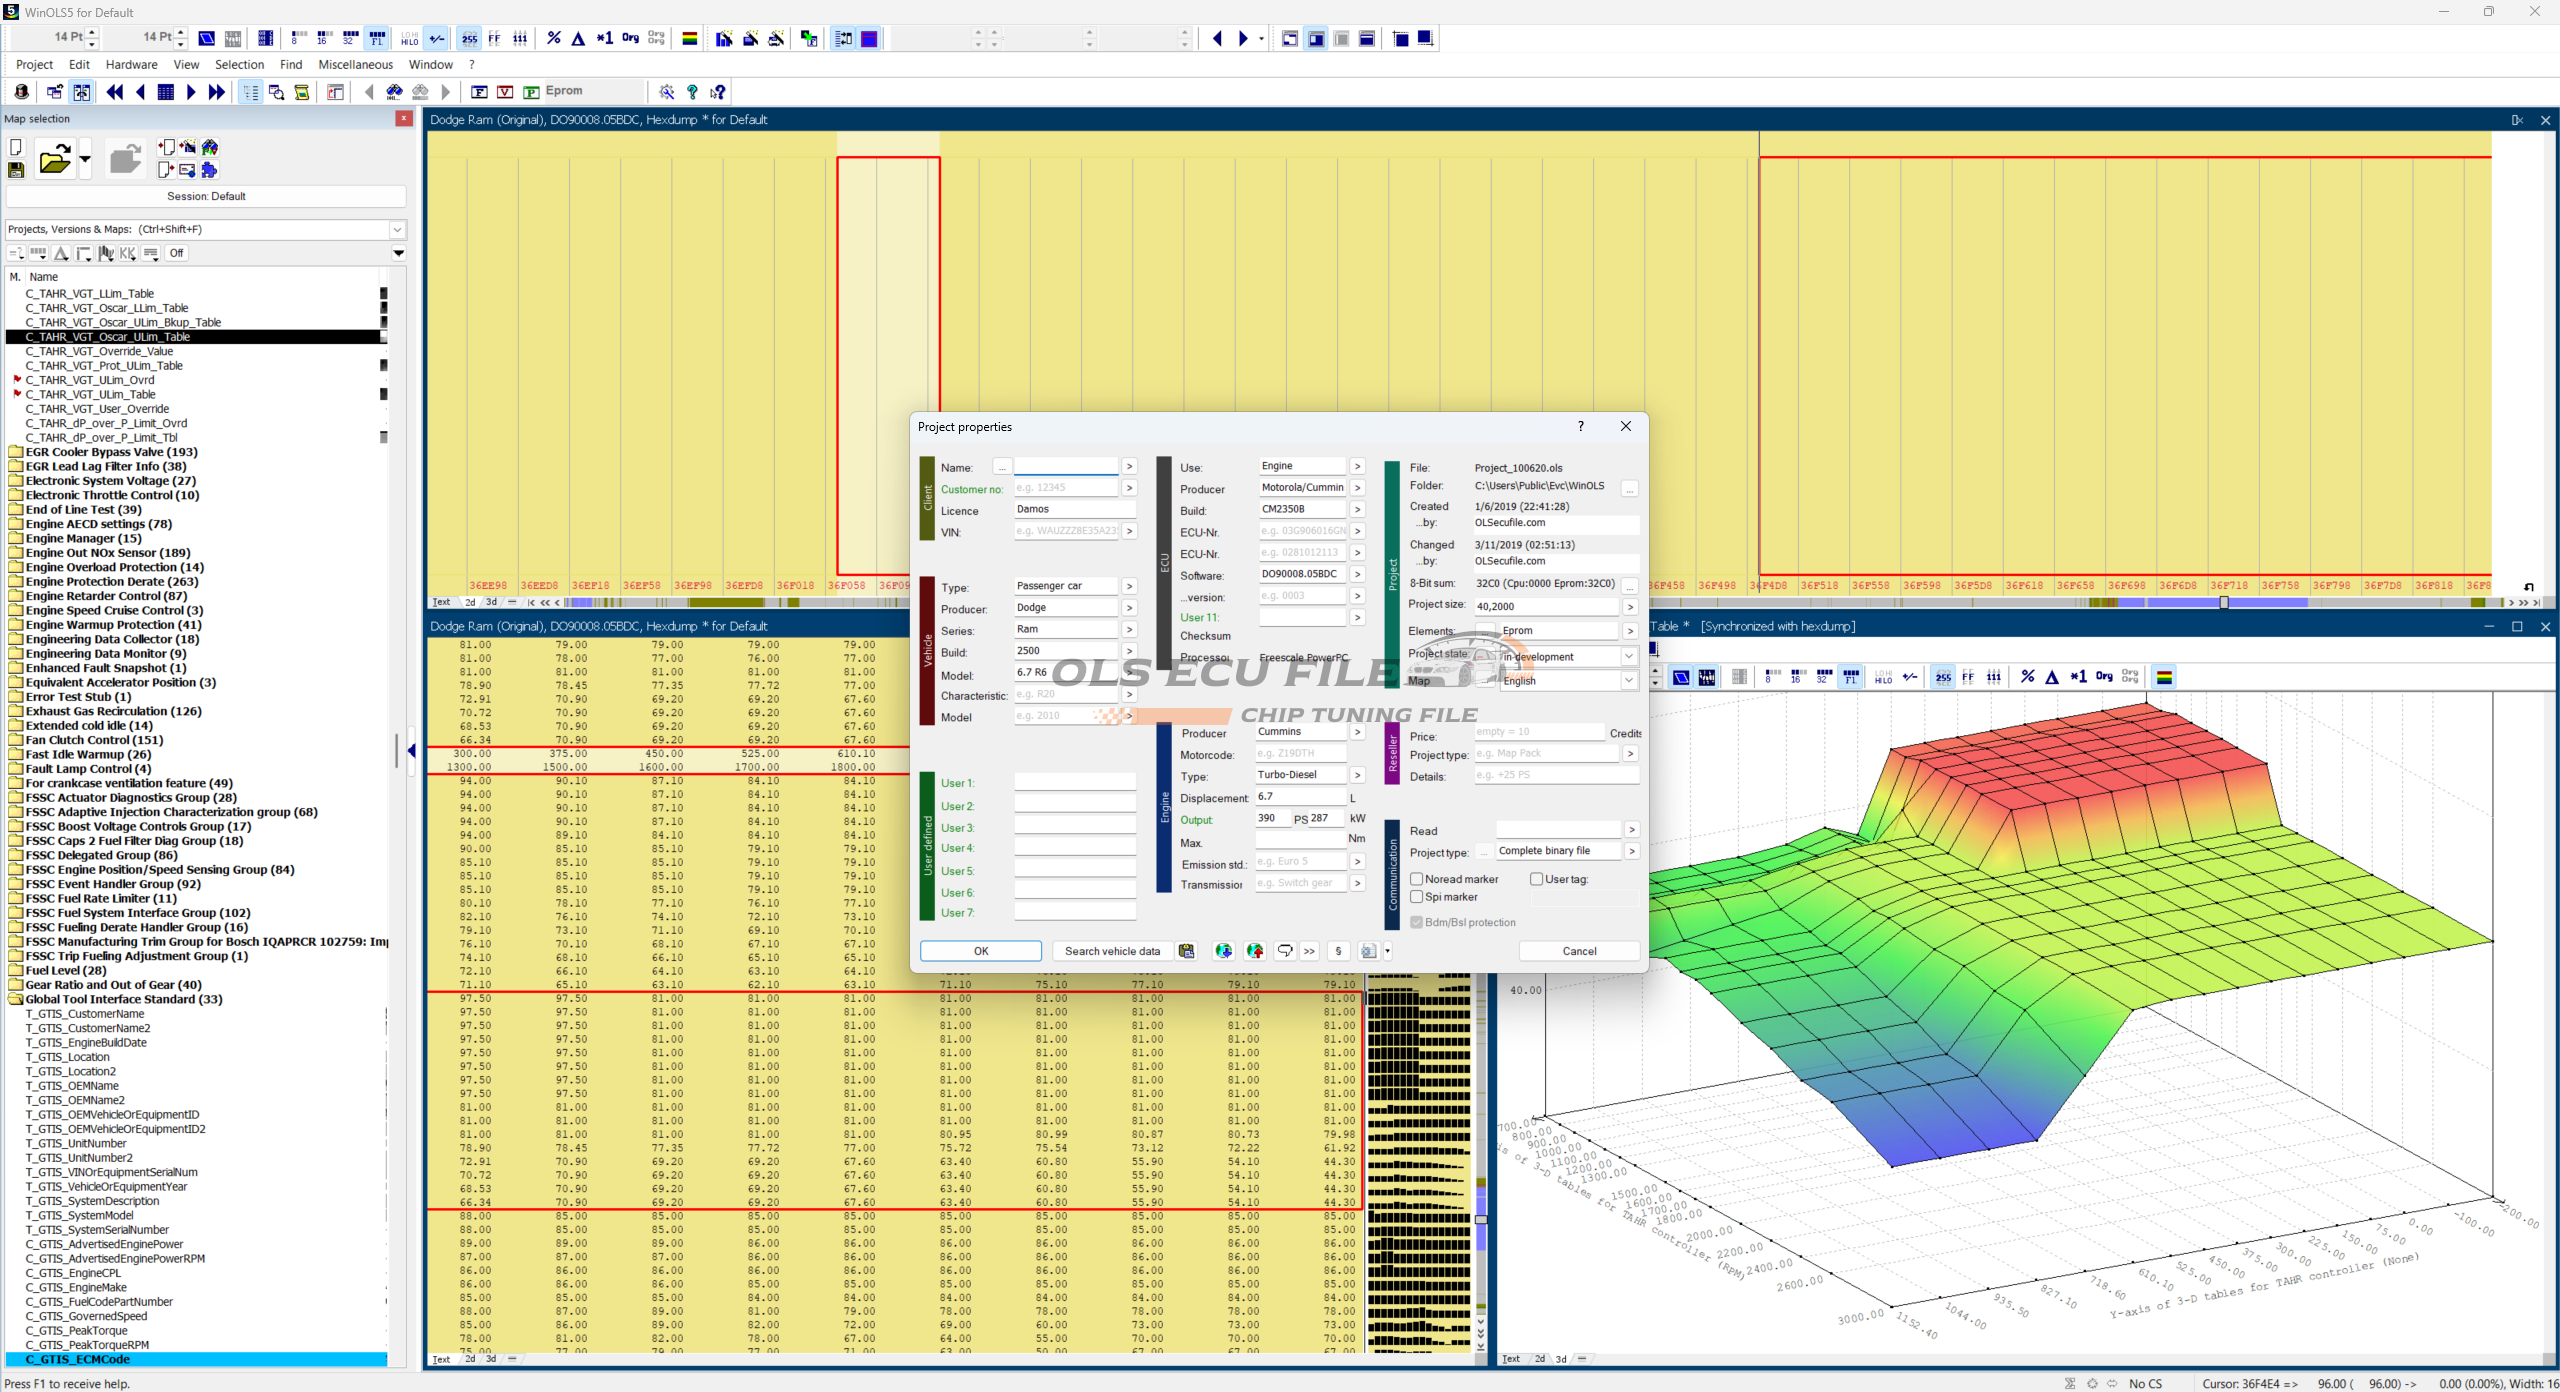The height and width of the screenshot is (1392, 2560).
Task: Enable the Noread marker checkbox
Action: (1417, 879)
